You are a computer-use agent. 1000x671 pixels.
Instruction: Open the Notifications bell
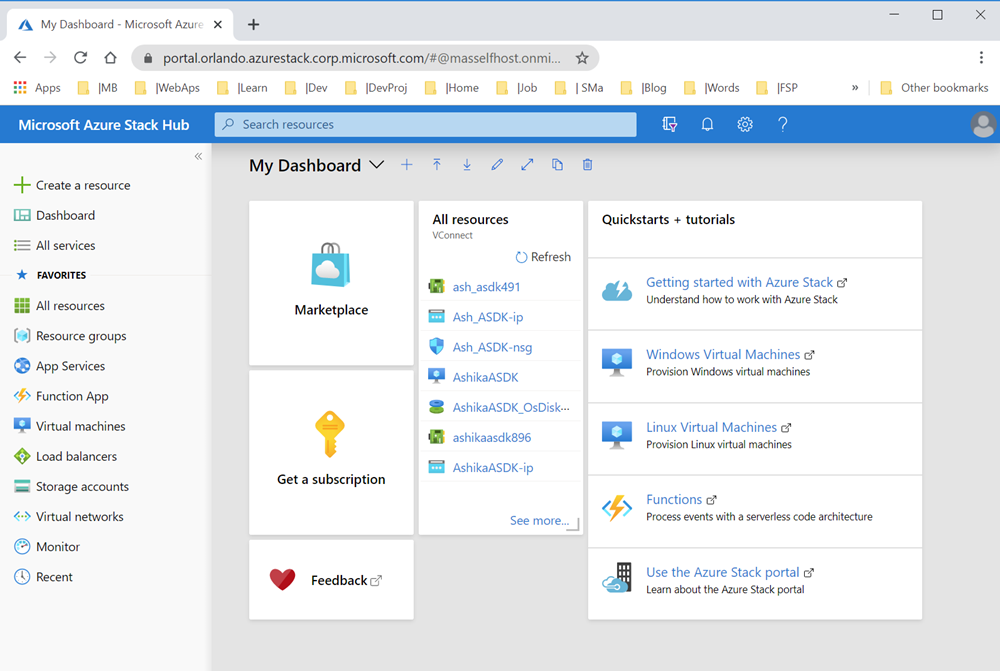(x=707, y=124)
